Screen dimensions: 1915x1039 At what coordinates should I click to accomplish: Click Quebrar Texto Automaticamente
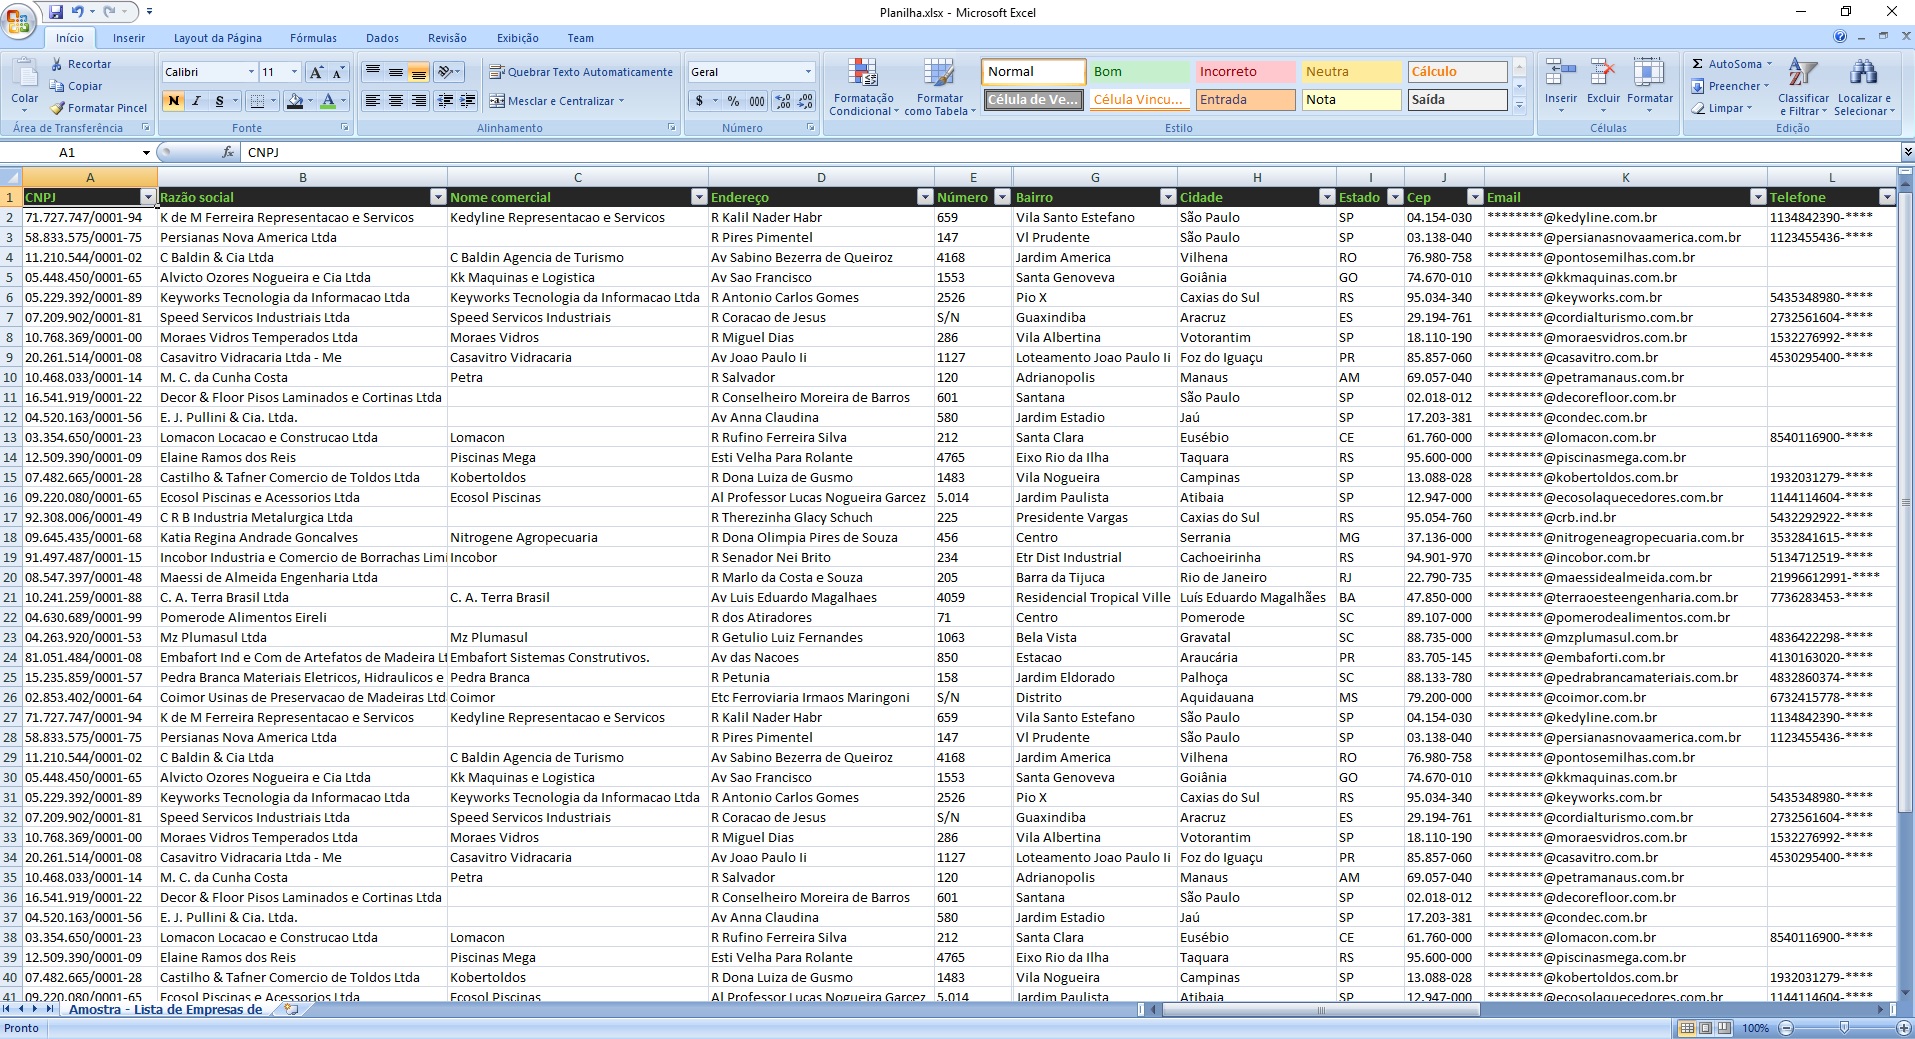pyautogui.click(x=581, y=72)
